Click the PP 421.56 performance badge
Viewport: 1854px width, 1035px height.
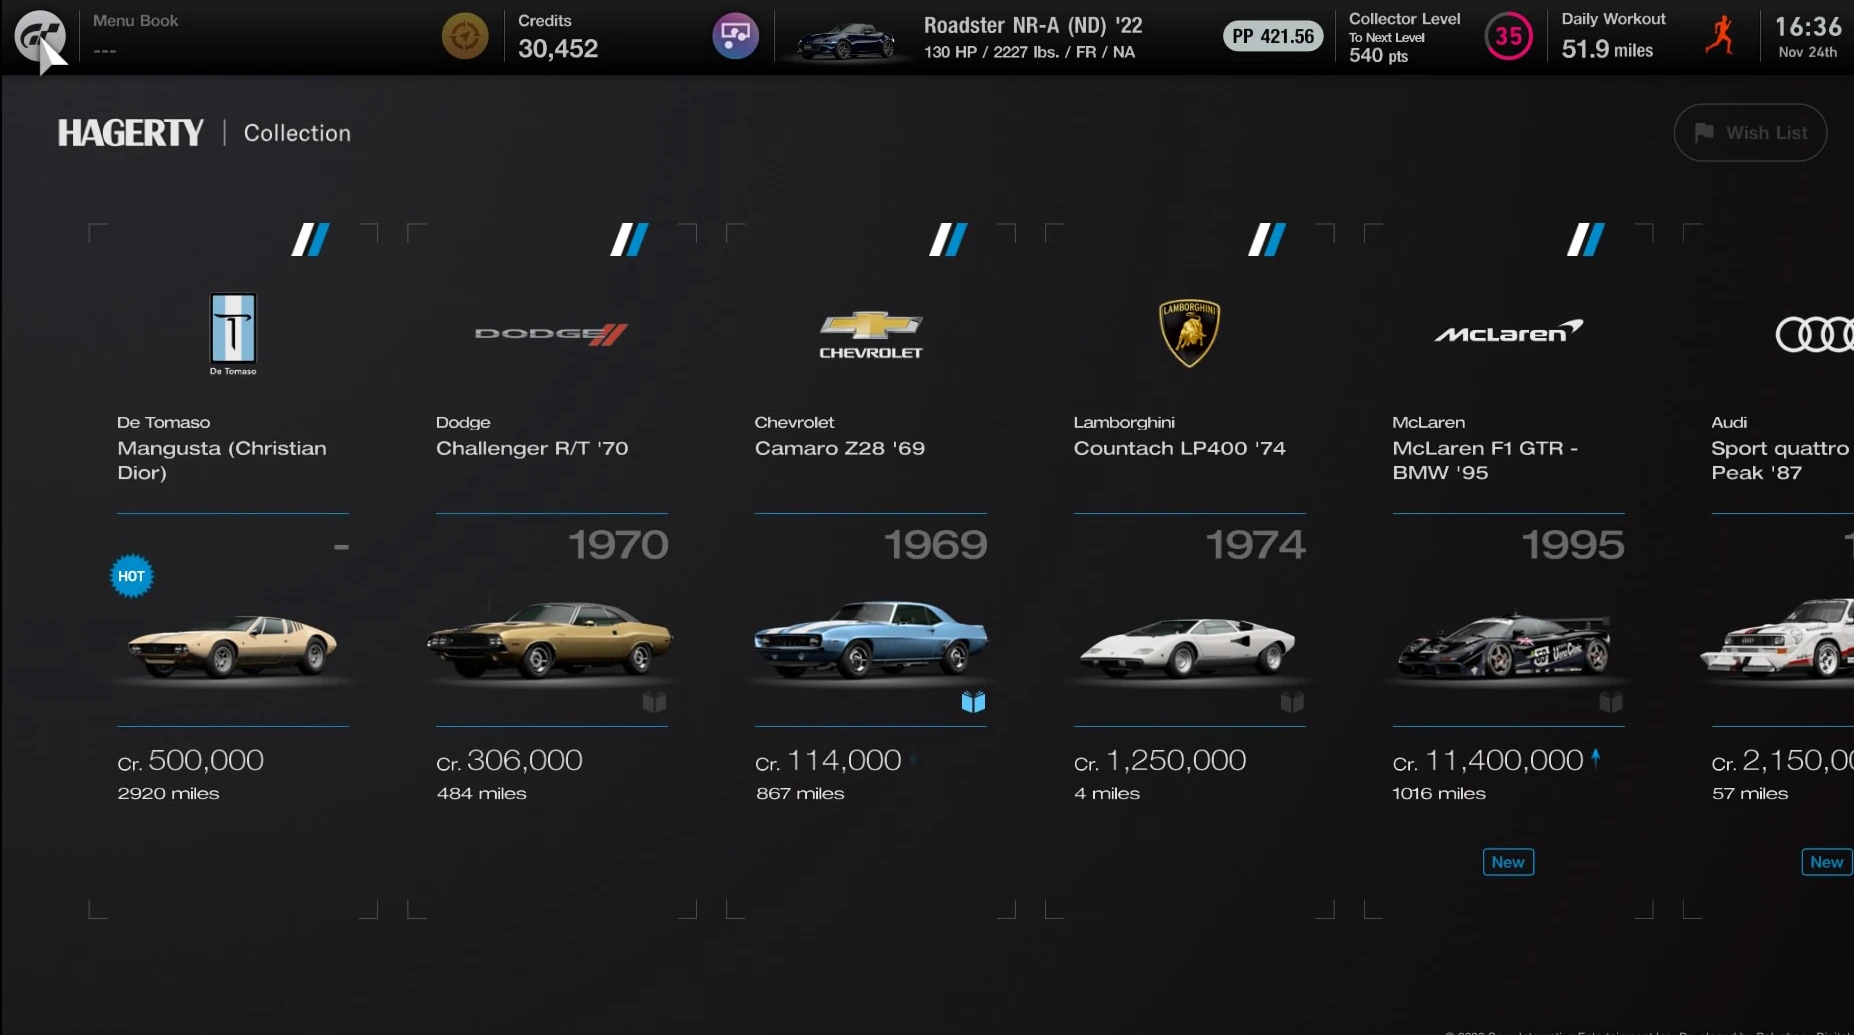tap(1273, 37)
